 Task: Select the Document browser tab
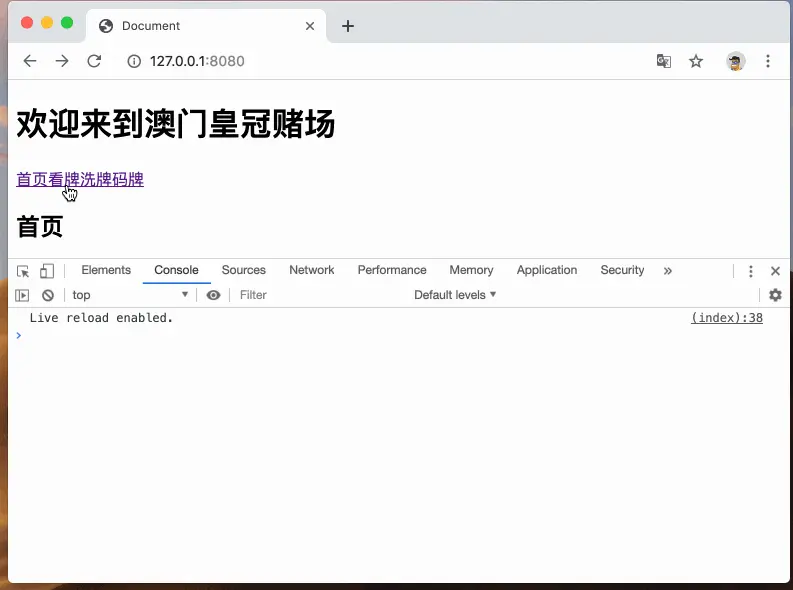tap(206, 26)
